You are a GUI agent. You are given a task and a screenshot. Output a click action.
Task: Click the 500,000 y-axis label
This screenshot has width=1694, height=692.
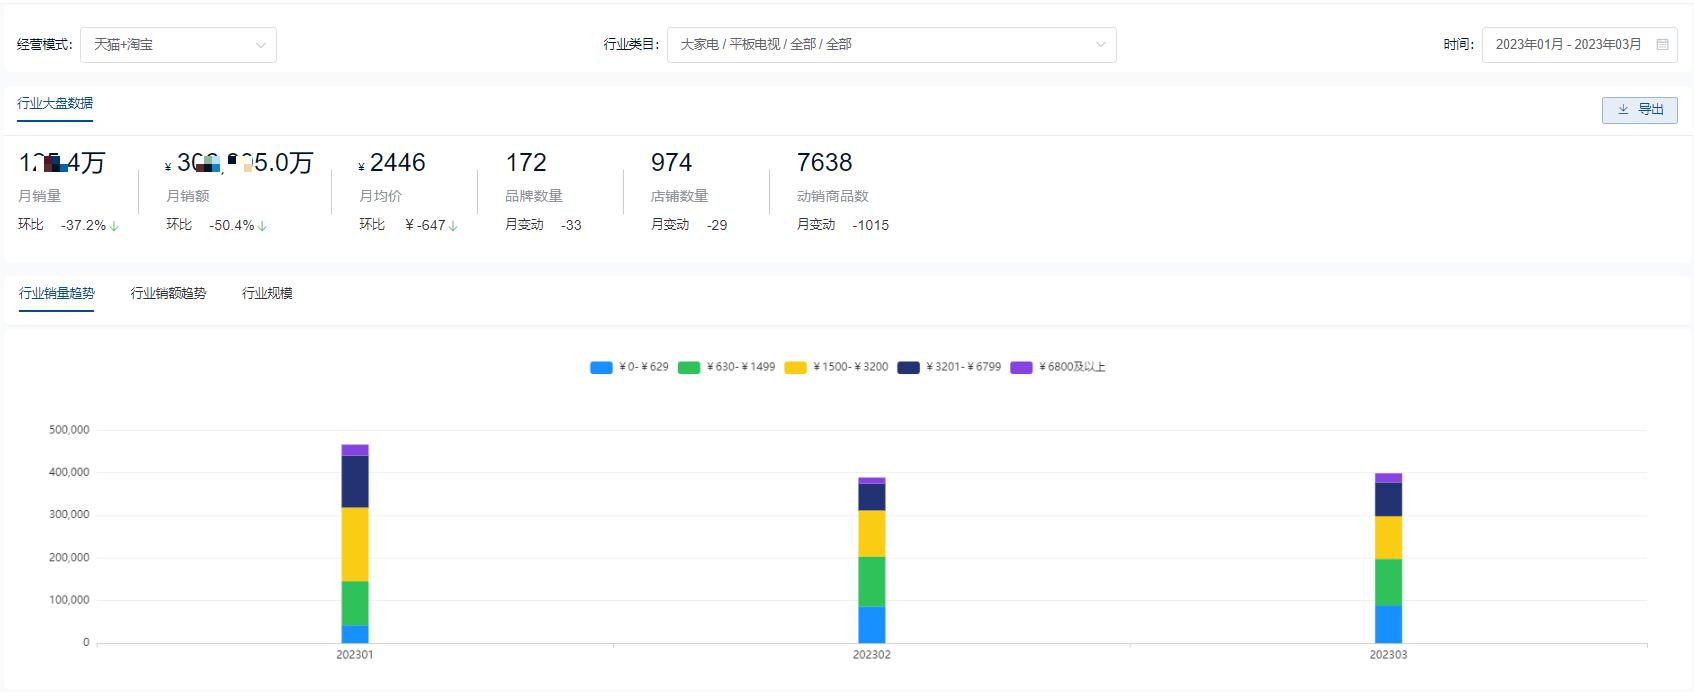point(69,430)
